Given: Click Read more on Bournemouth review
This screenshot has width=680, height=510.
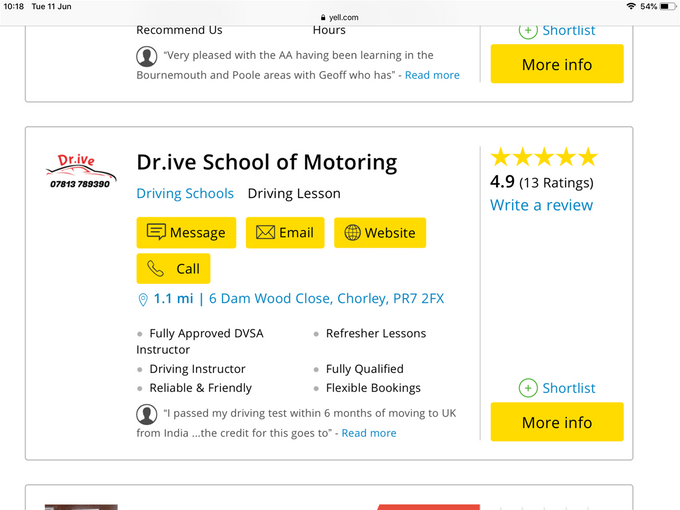Looking at the screenshot, I should (432, 75).
